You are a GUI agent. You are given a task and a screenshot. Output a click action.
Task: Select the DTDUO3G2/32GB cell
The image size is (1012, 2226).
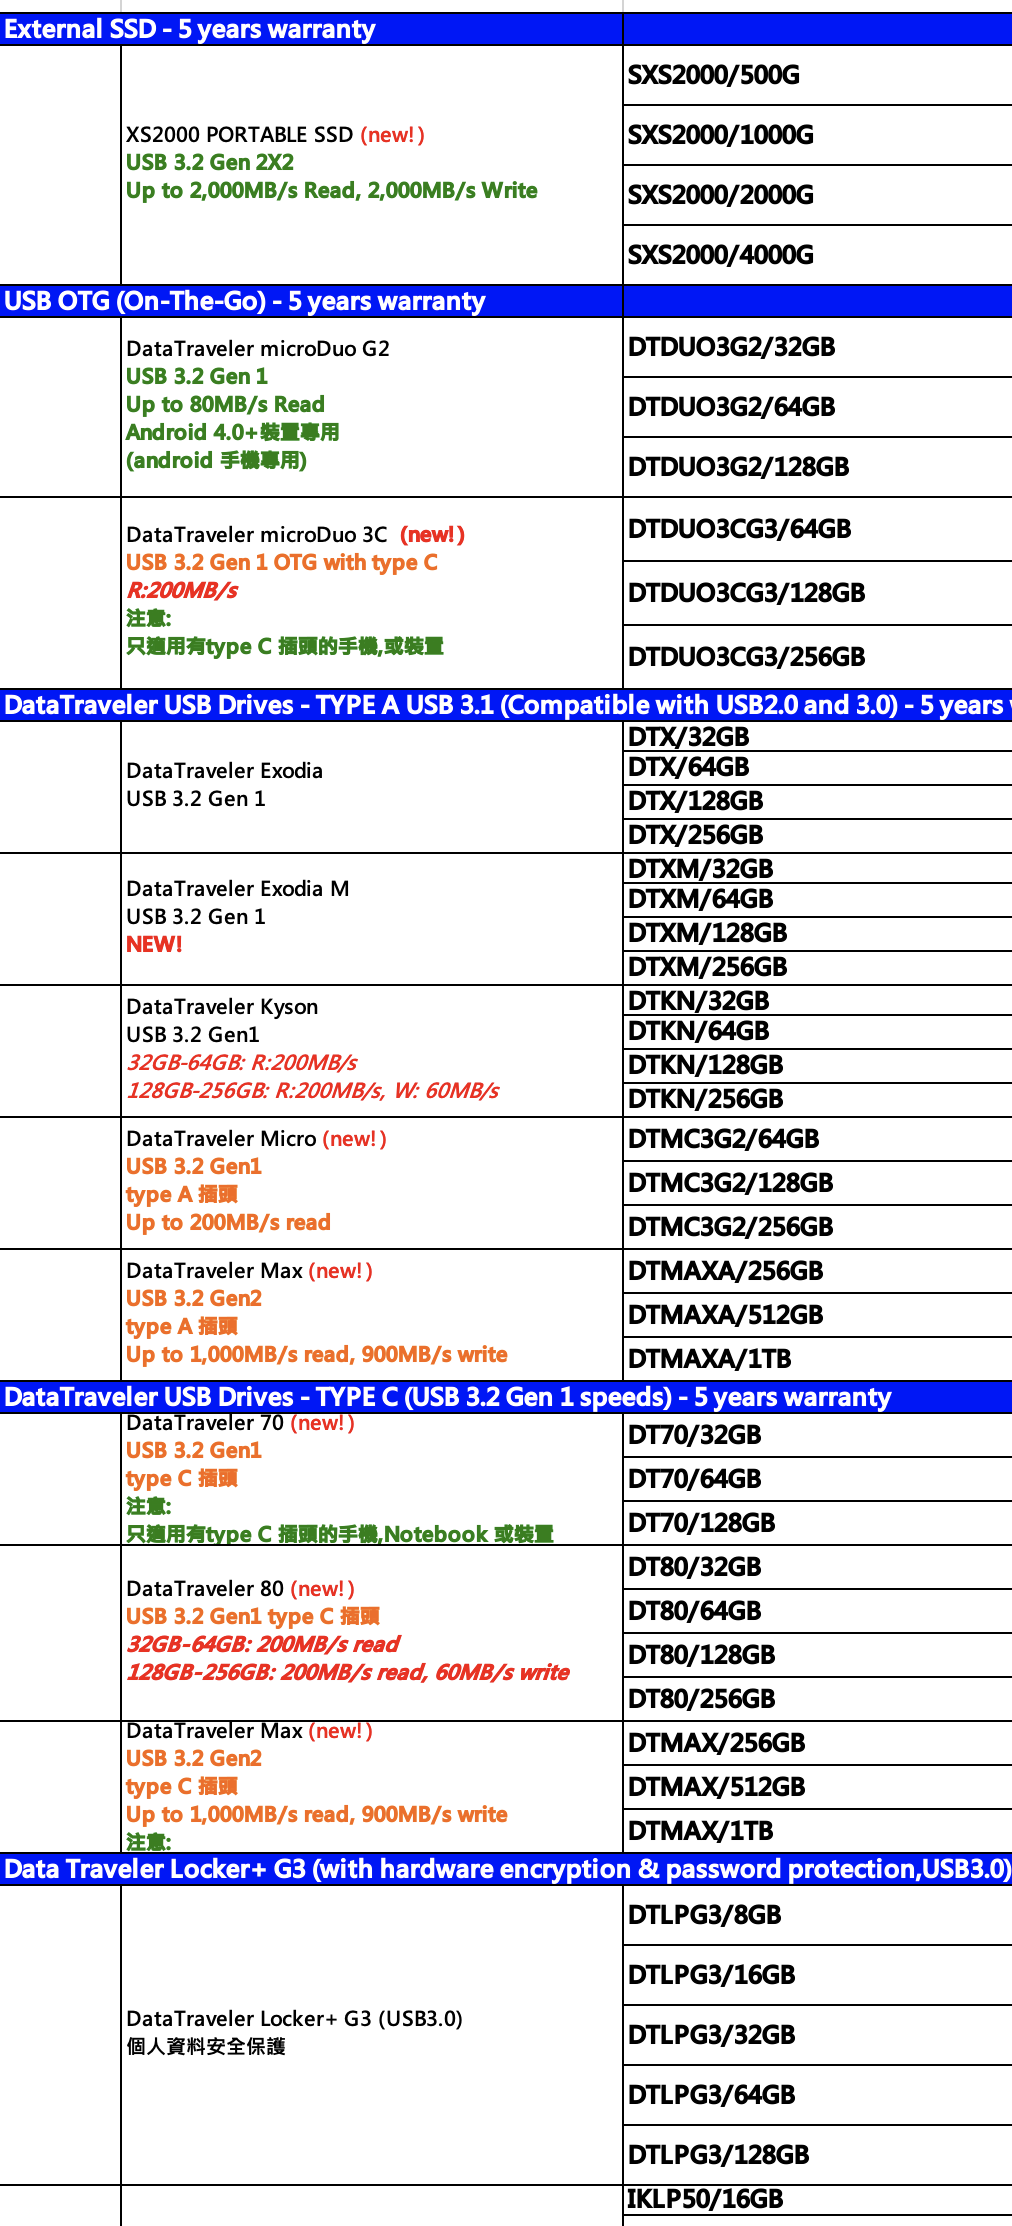pyautogui.click(x=817, y=347)
